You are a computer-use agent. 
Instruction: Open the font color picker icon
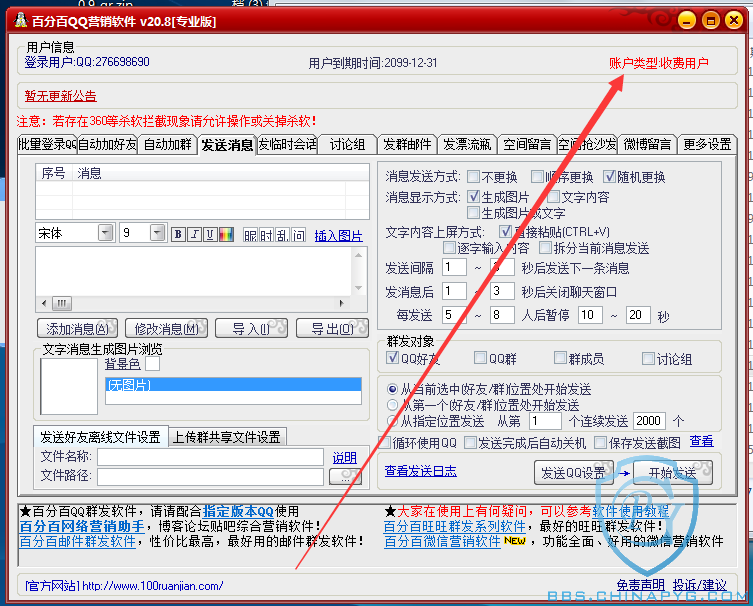click(x=226, y=234)
